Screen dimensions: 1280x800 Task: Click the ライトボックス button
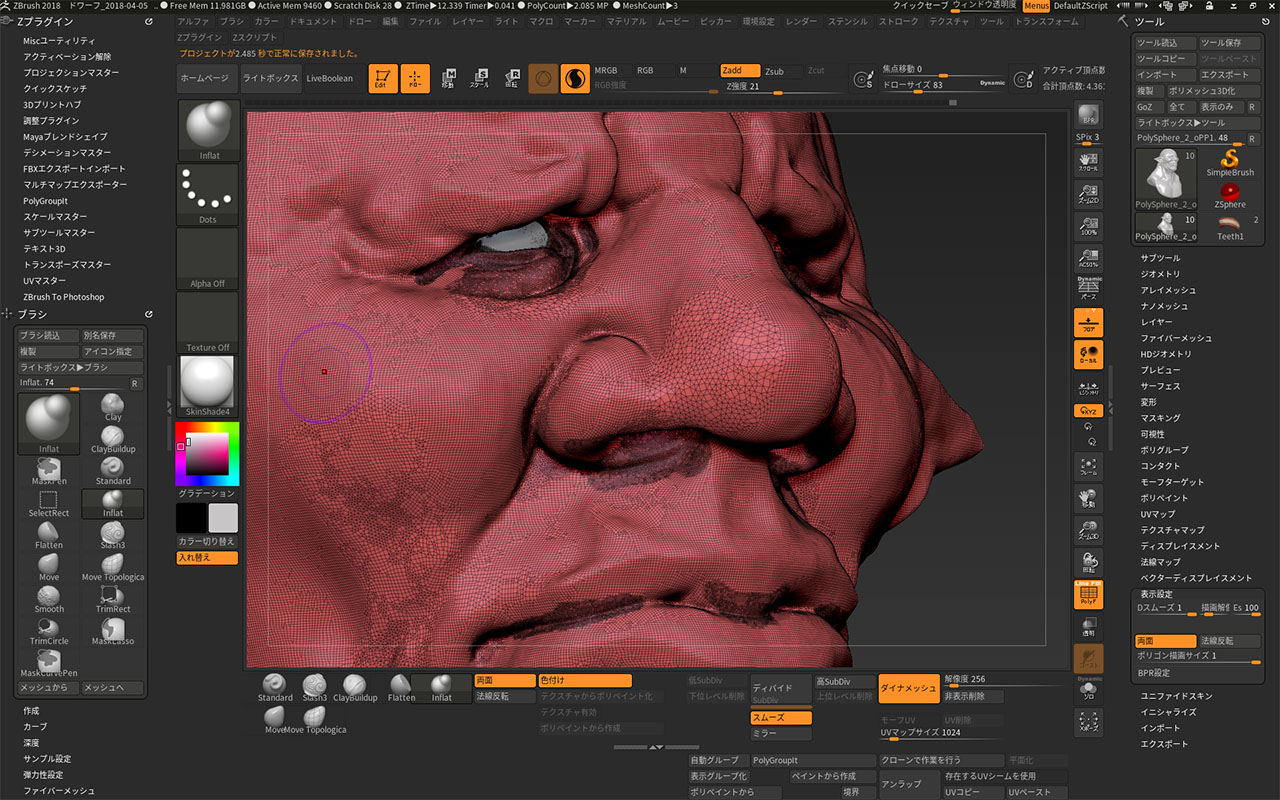pyautogui.click(x=269, y=78)
